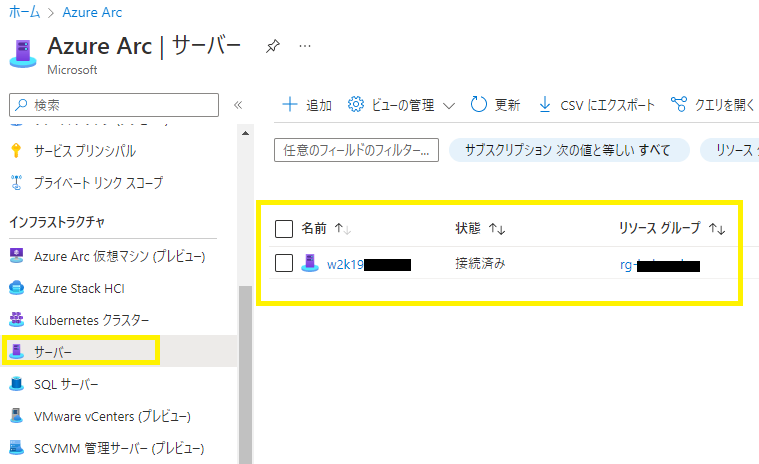Click the SCVMM 管理サーバー icon
This screenshot has height=464, width=759.
[16, 448]
